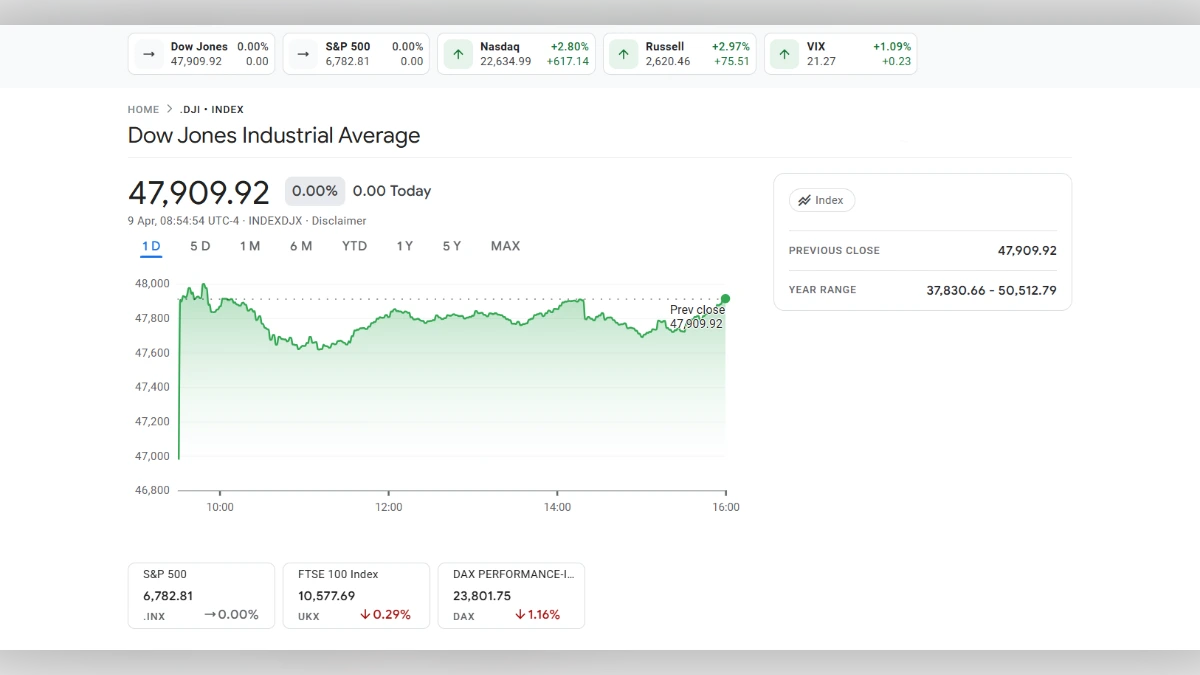The image size is (1200, 675).
Task: Toggle comparison with the S&P 500 card
Action: [200, 595]
